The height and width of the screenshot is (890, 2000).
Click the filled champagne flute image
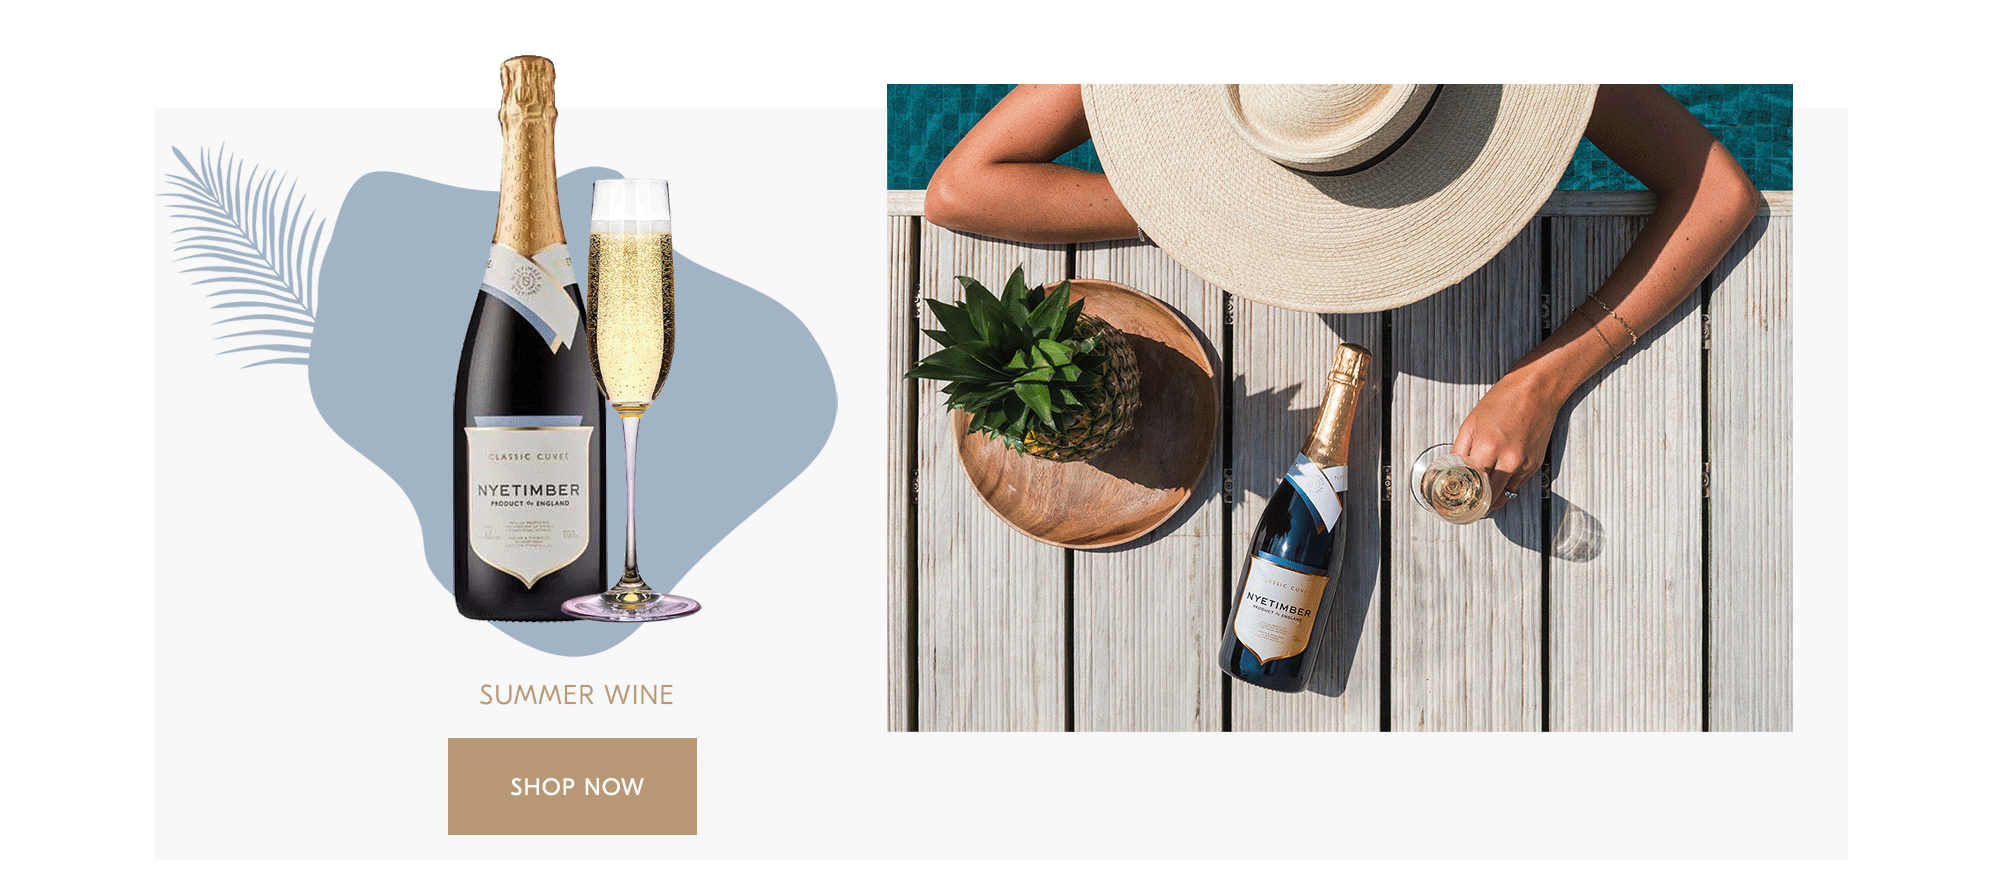point(631,400)
